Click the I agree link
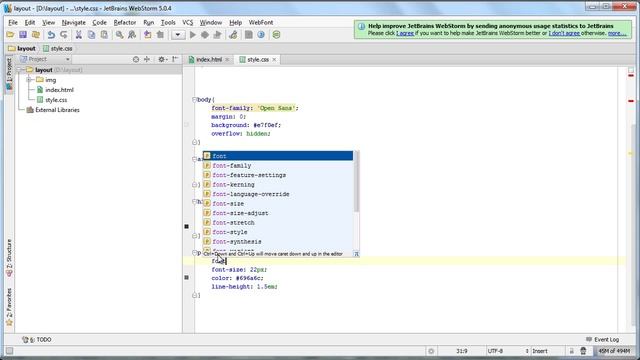 click(405, 33)
